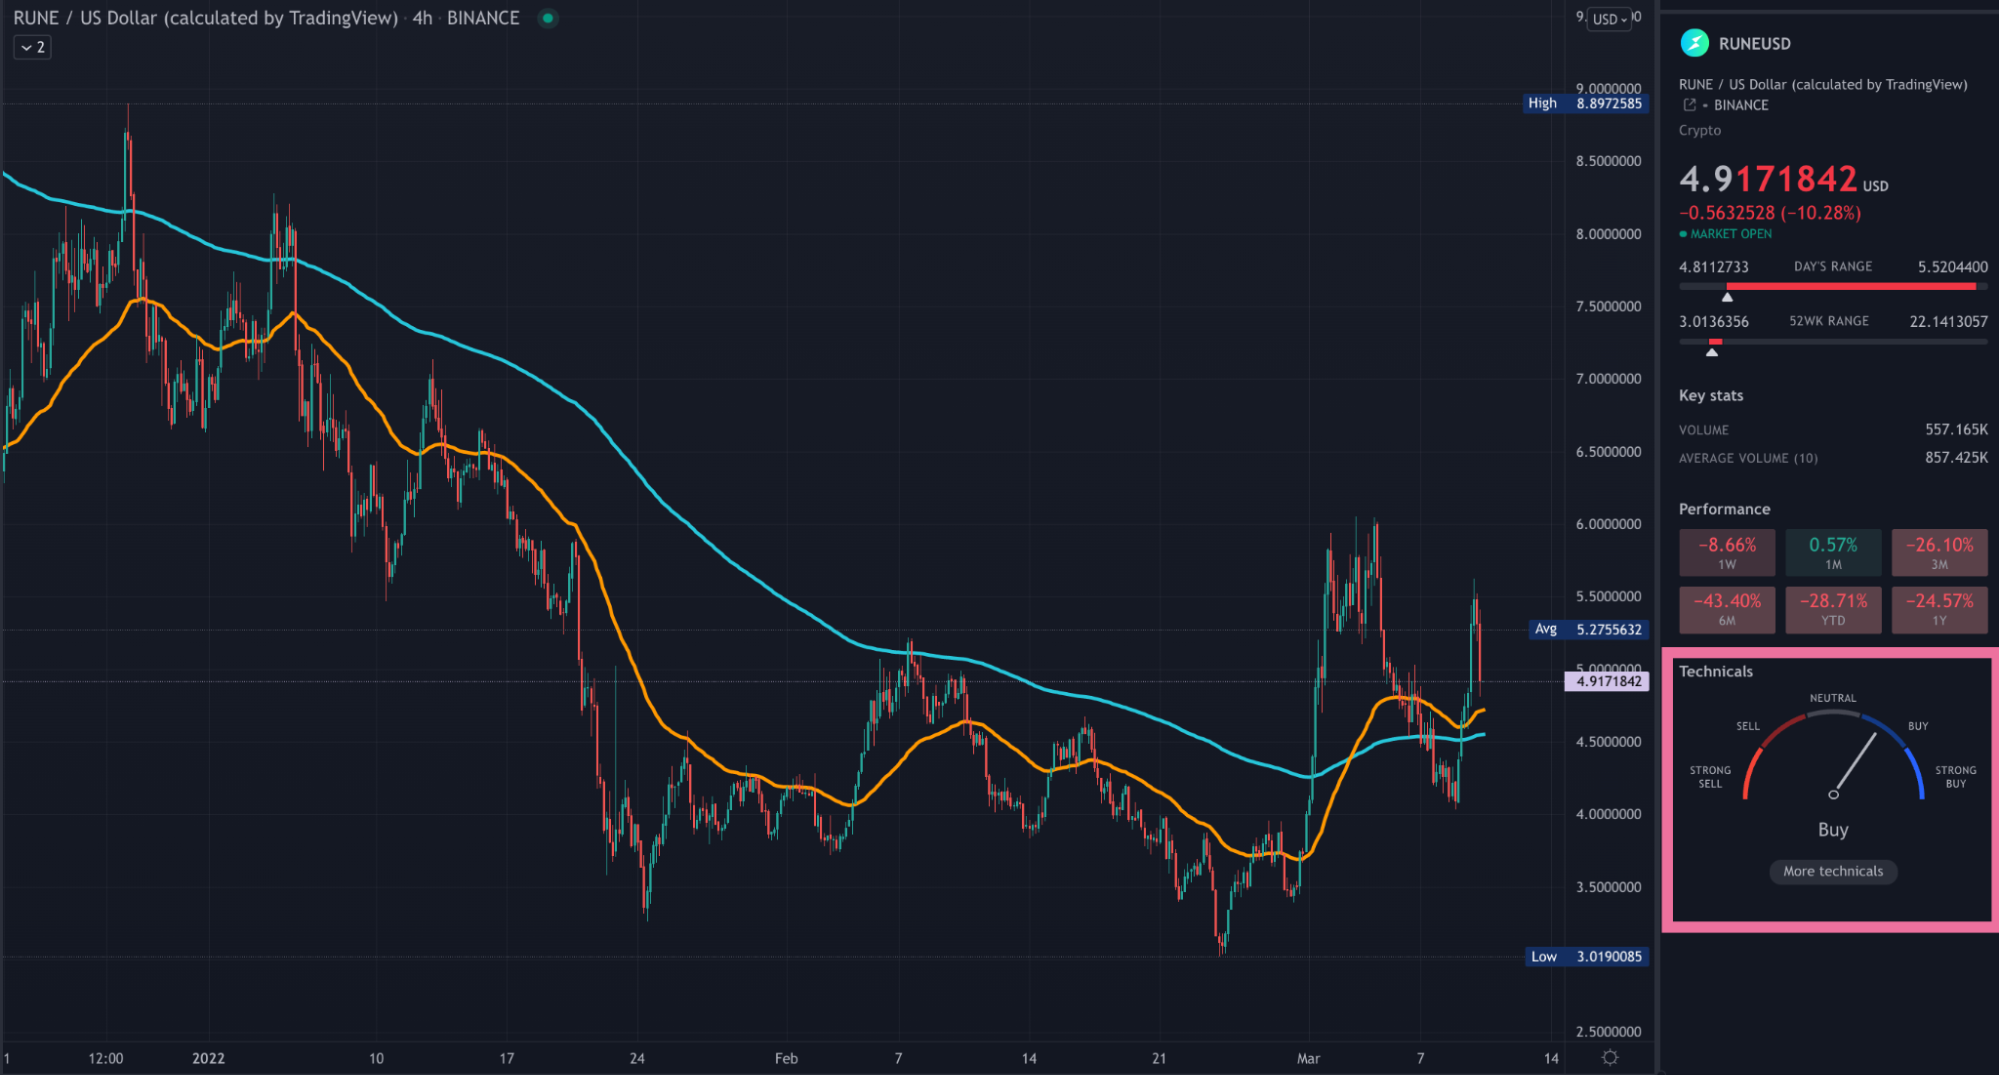Click the 2022 label on time axis
Image resolution: width=1999 pixels, height=1075 pixels.
coord(208,1058)
